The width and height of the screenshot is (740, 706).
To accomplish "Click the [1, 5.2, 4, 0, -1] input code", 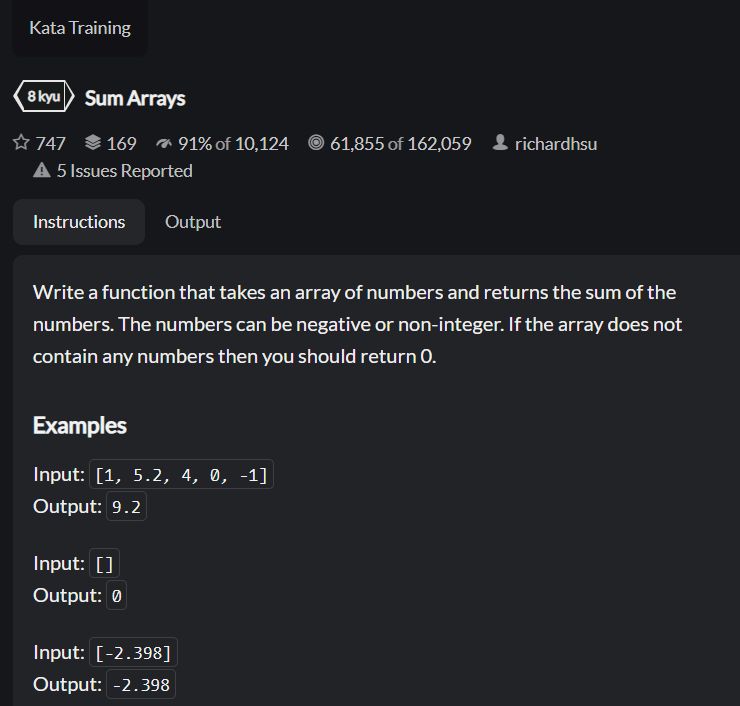I will click(181, 474).
